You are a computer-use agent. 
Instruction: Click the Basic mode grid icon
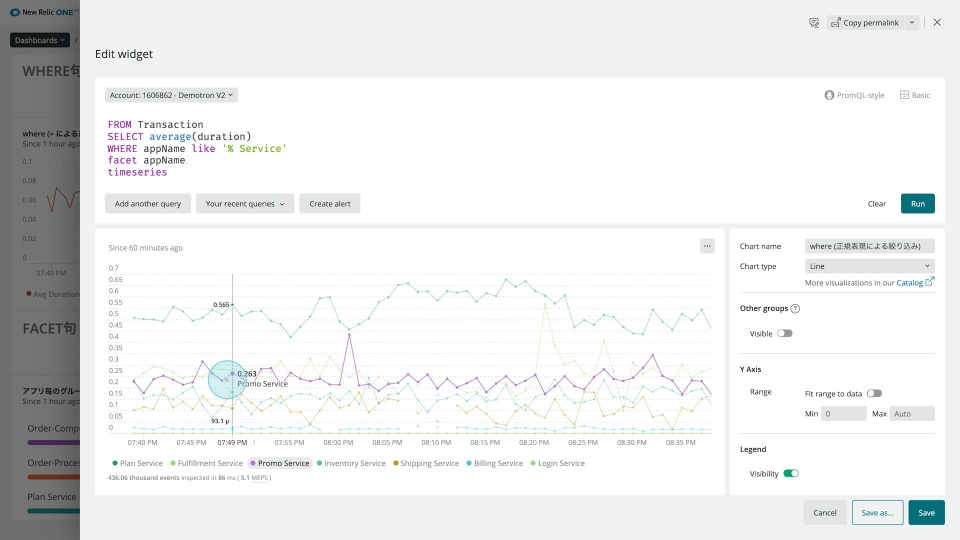pos(904,95)
